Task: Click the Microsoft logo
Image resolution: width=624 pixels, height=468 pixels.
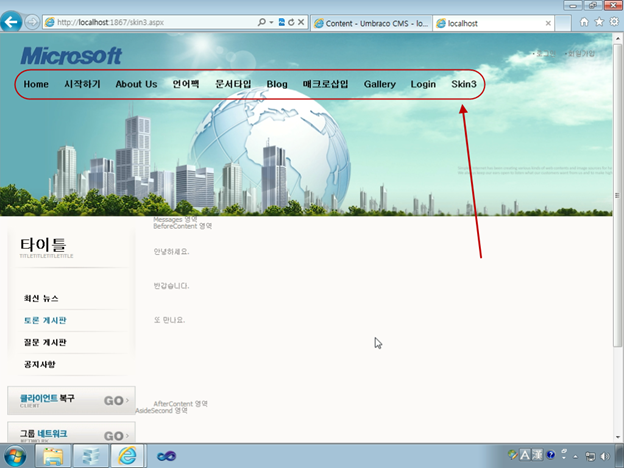Action: 71,56
